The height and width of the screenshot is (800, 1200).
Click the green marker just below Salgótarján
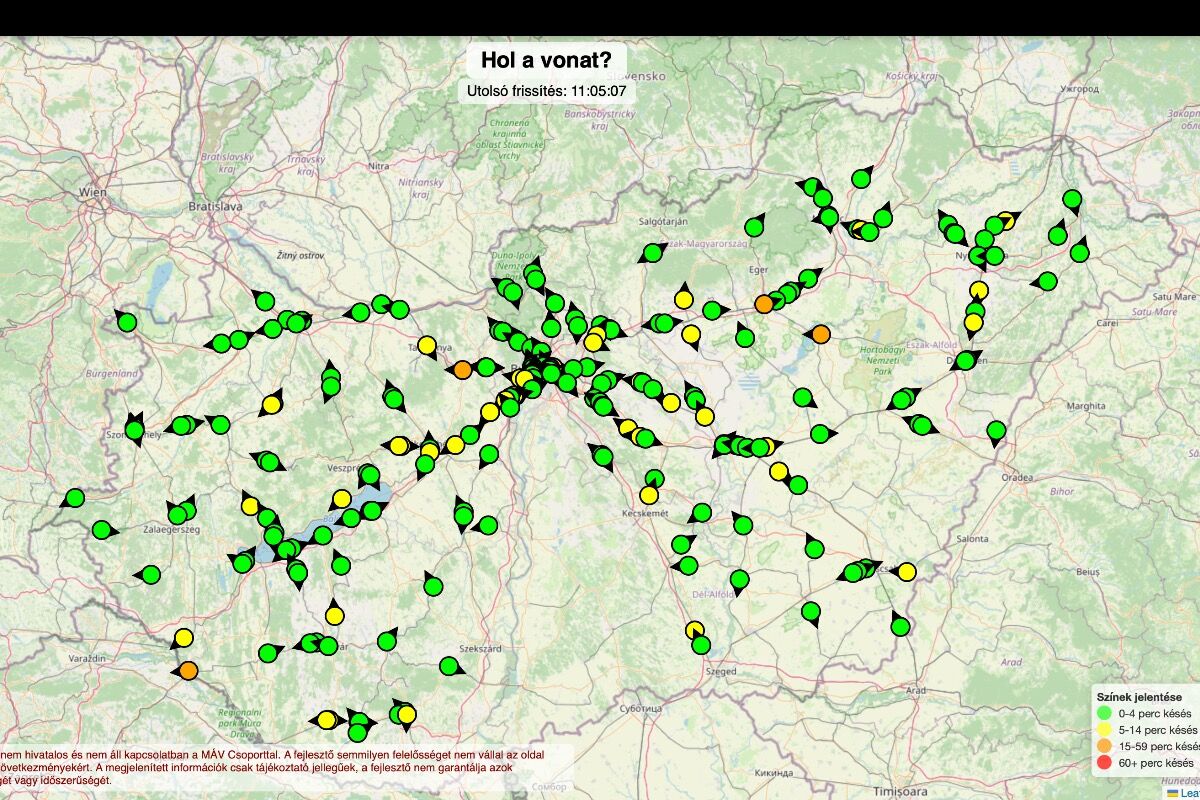(652, 252)
